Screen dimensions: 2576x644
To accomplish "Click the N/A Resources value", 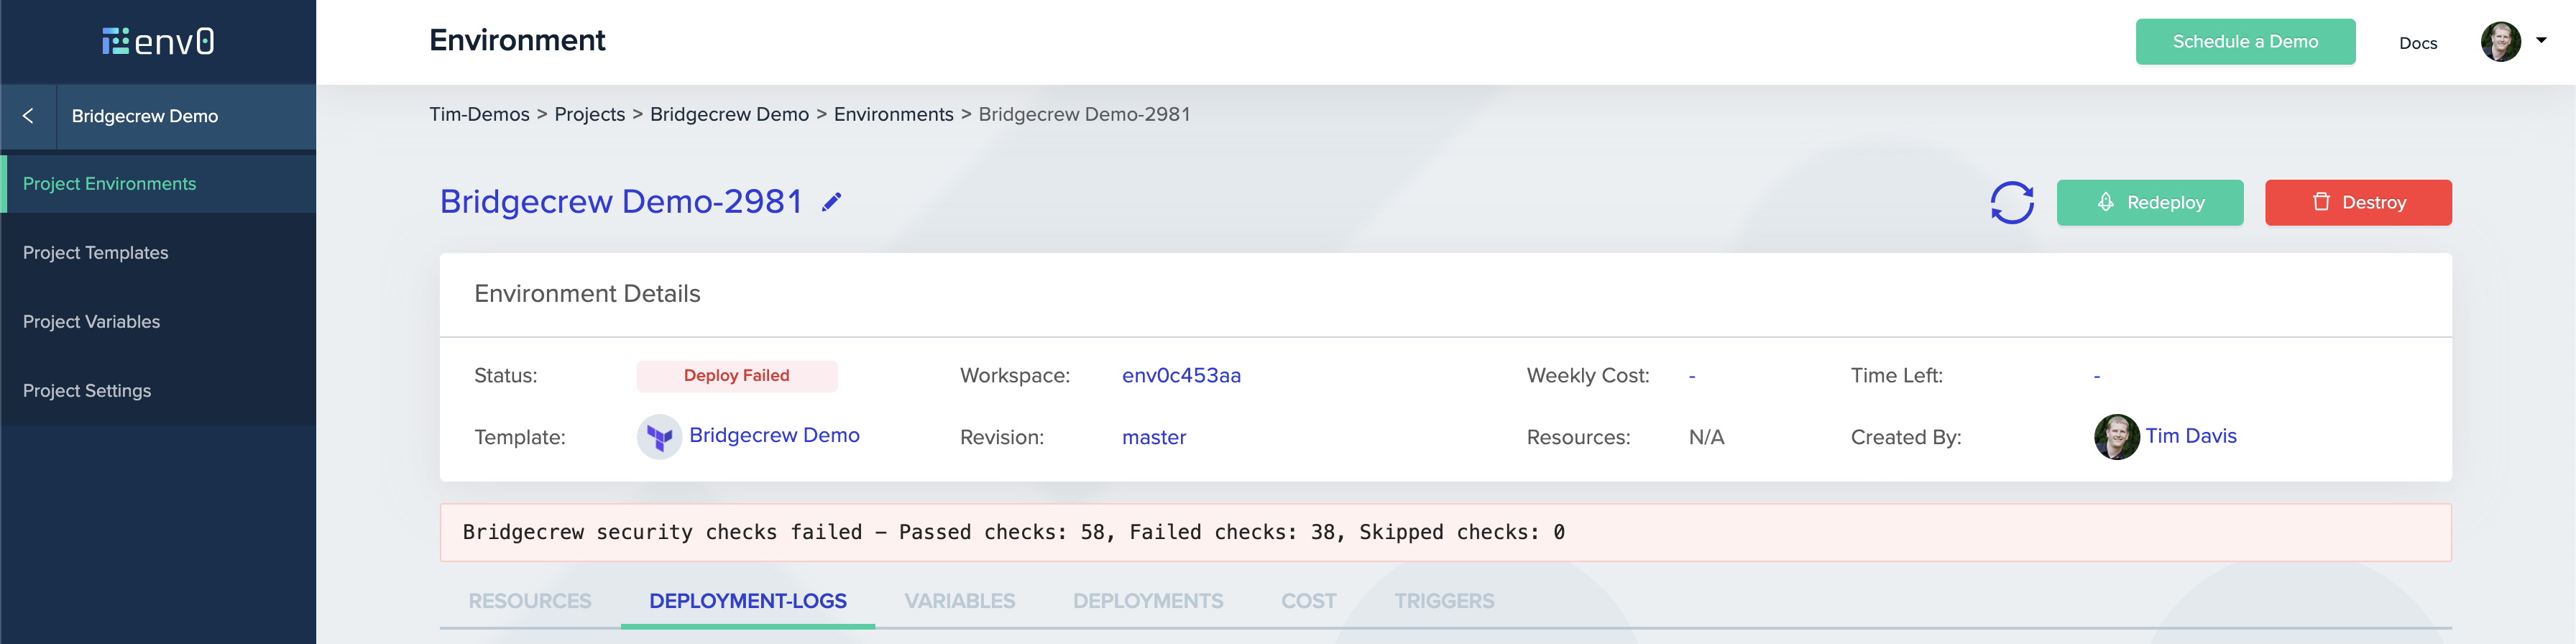I will [1706, 438].
